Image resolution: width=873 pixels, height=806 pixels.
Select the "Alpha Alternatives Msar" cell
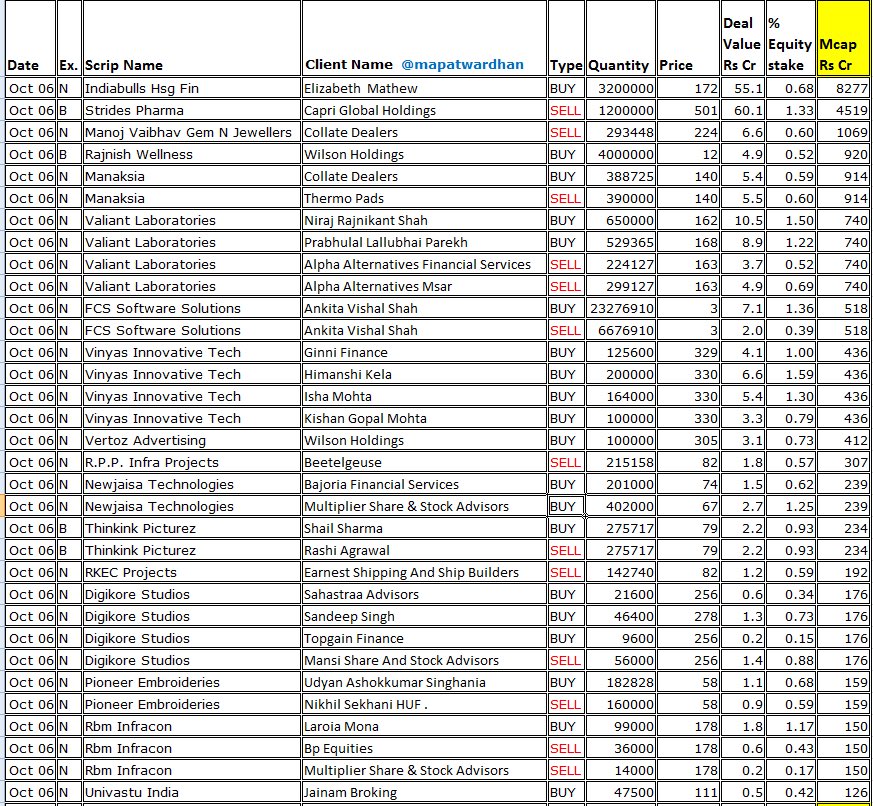[x=424, y=286]
